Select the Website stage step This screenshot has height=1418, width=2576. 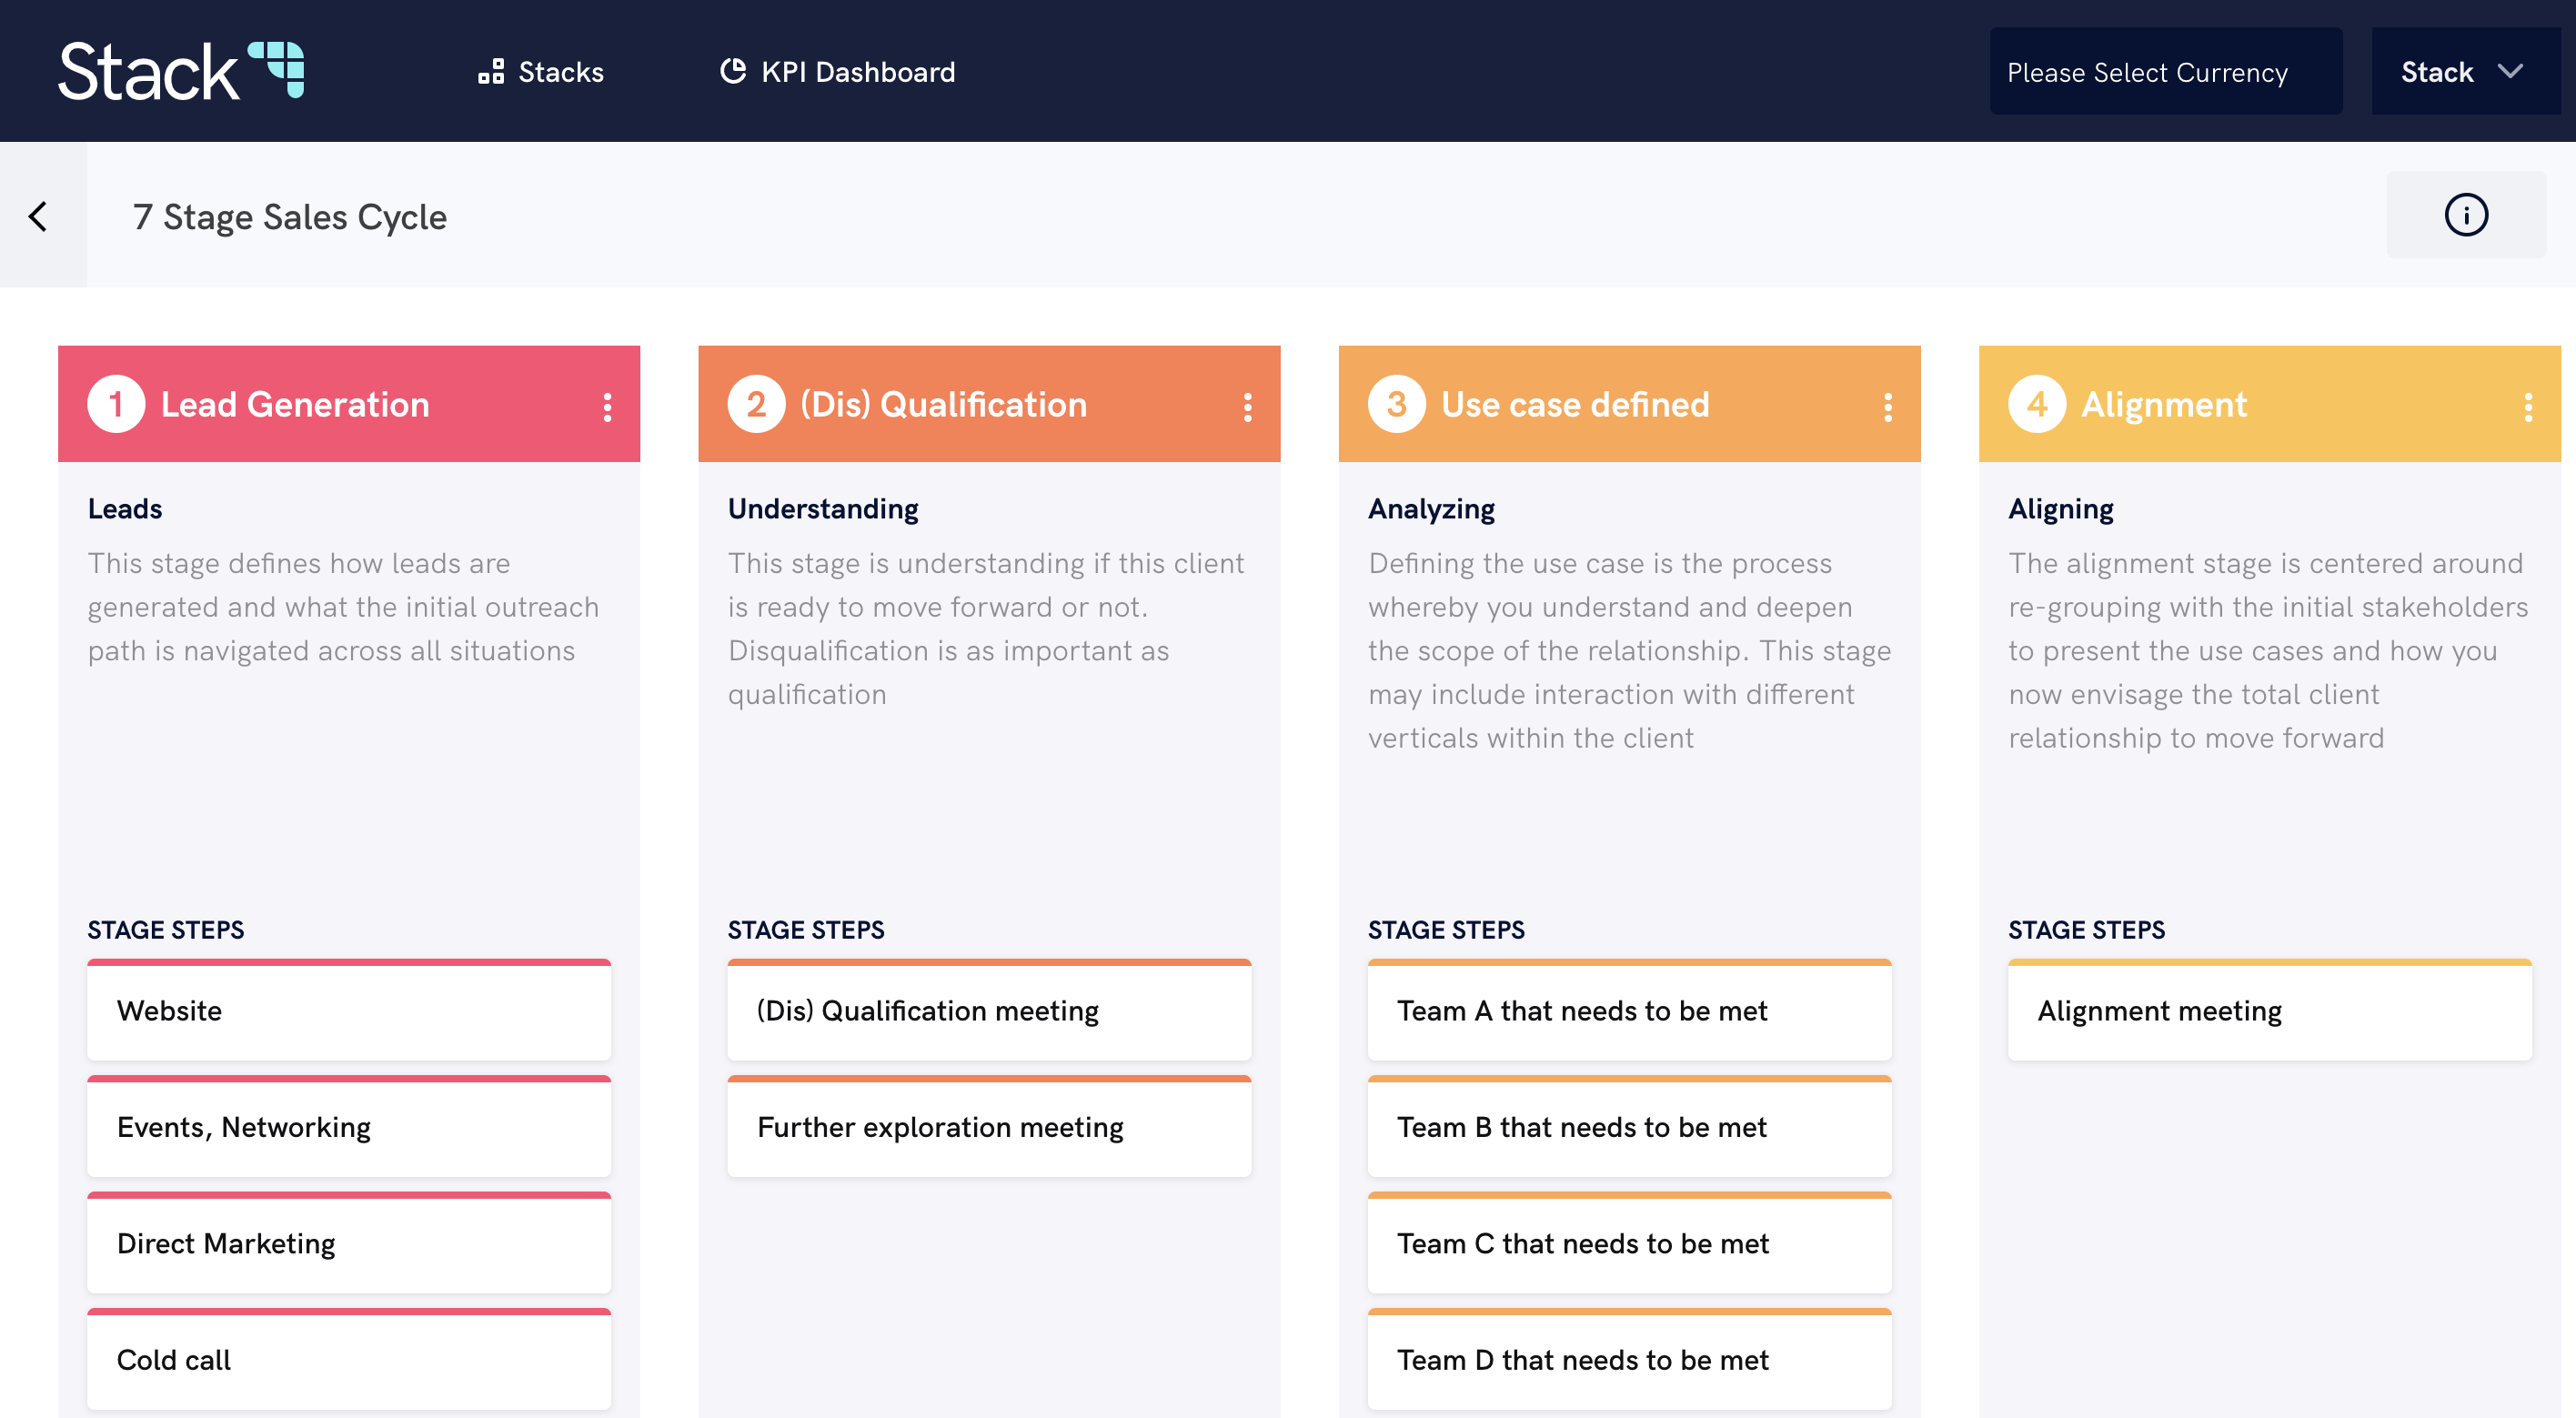(x=348, y=1011)
